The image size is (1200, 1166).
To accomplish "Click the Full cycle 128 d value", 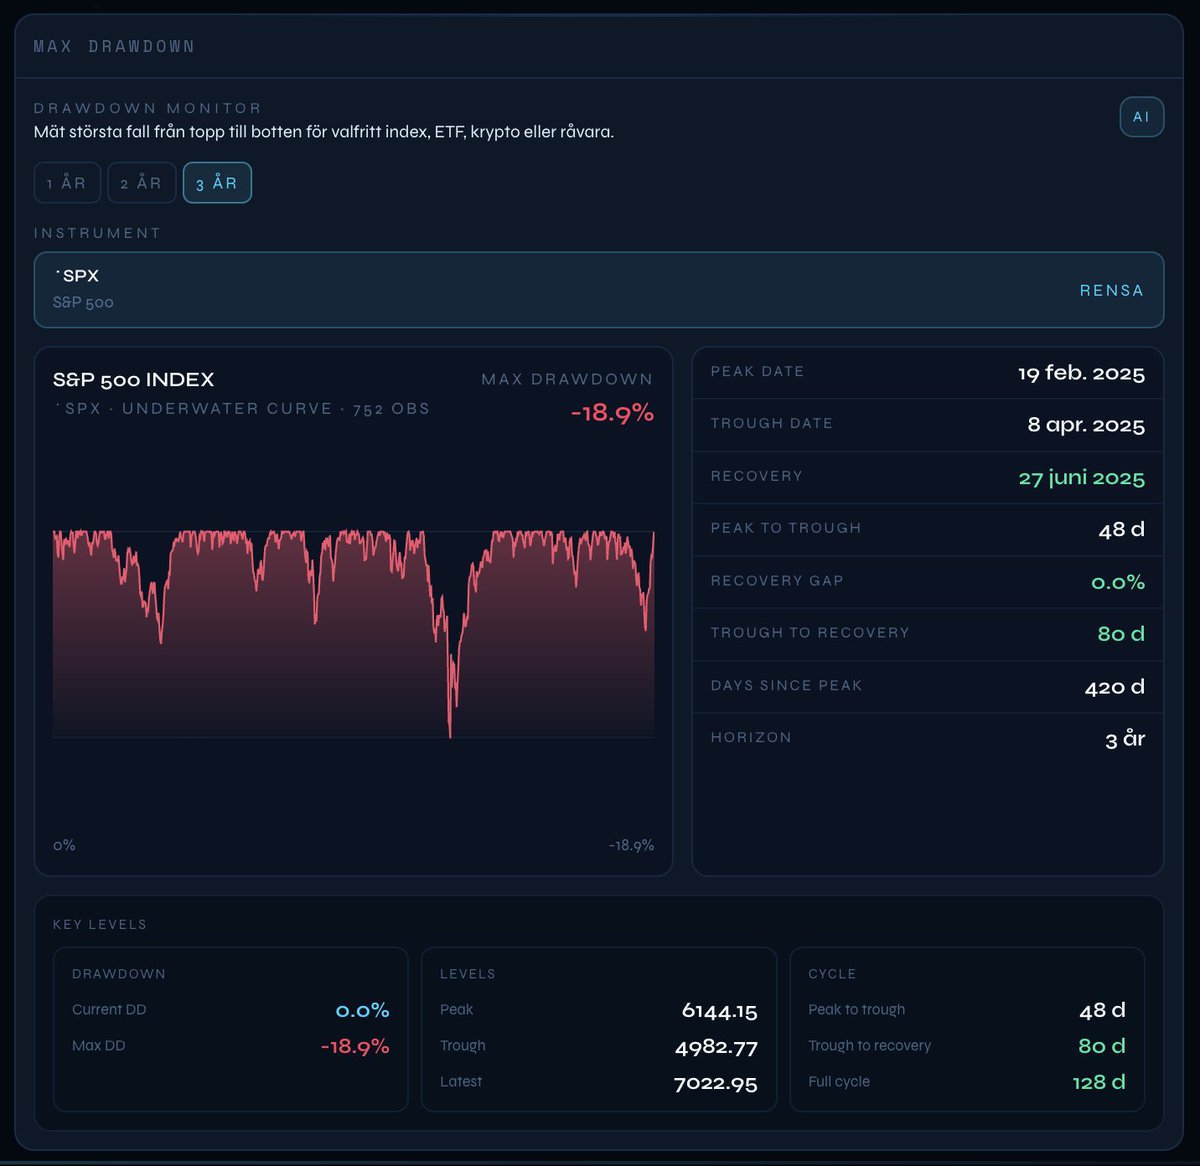I will click(x=1099, y=1082).
